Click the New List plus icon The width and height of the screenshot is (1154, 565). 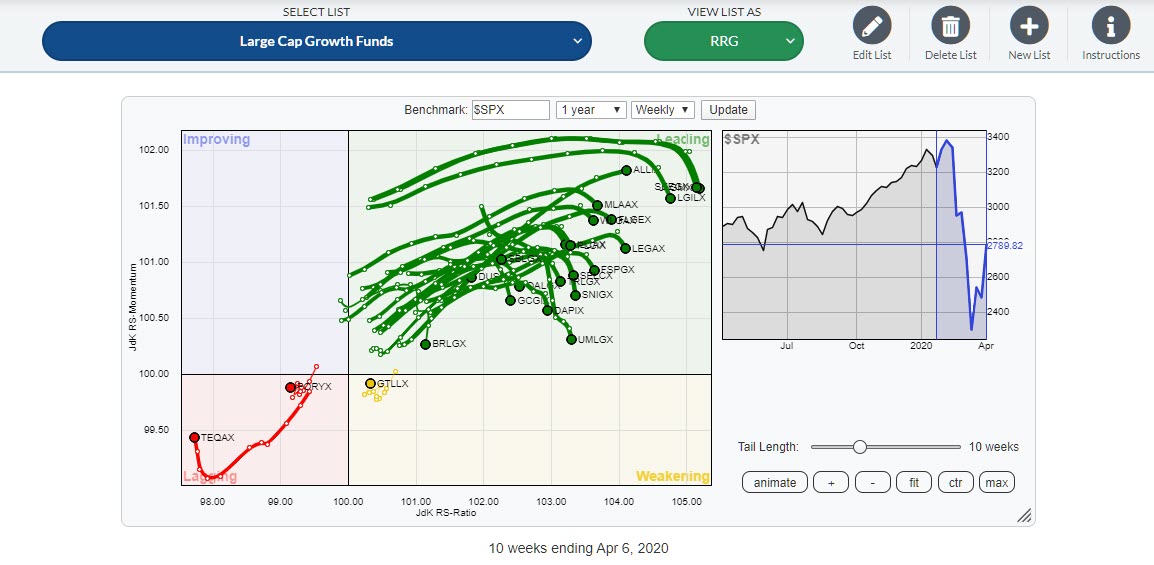click(1029, 25)
